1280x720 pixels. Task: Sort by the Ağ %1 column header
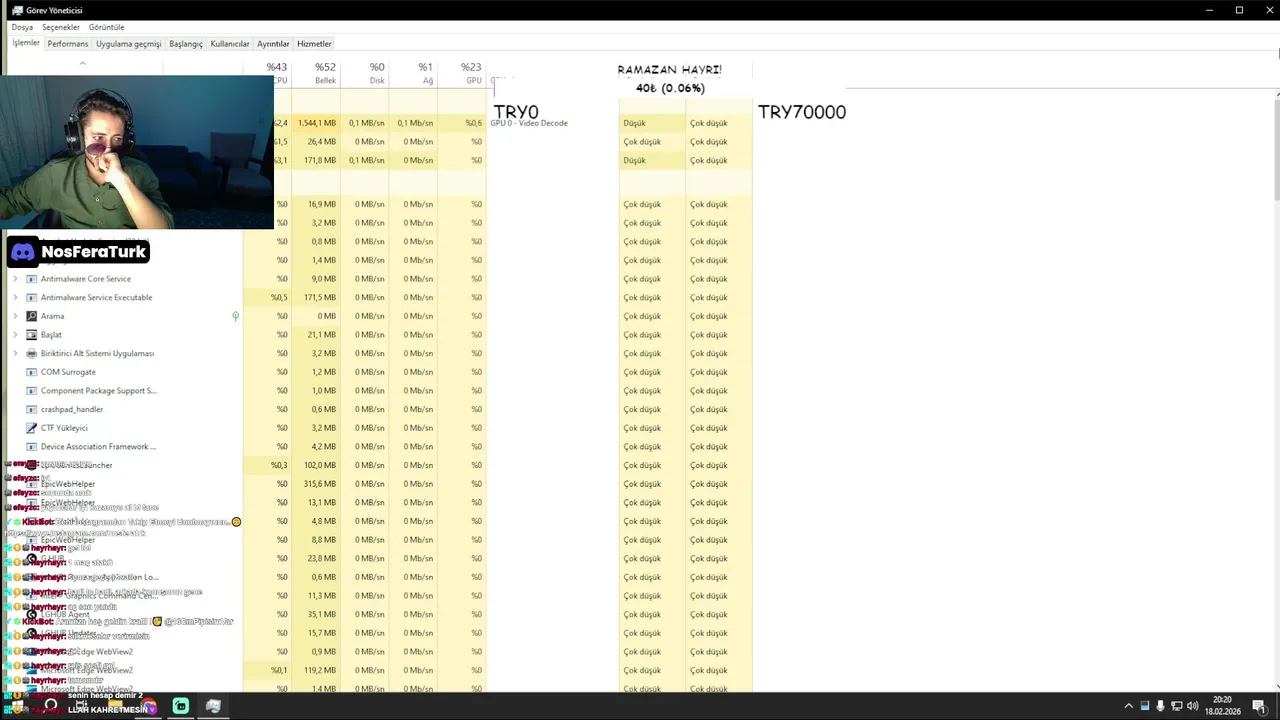(x=413, y=73)
